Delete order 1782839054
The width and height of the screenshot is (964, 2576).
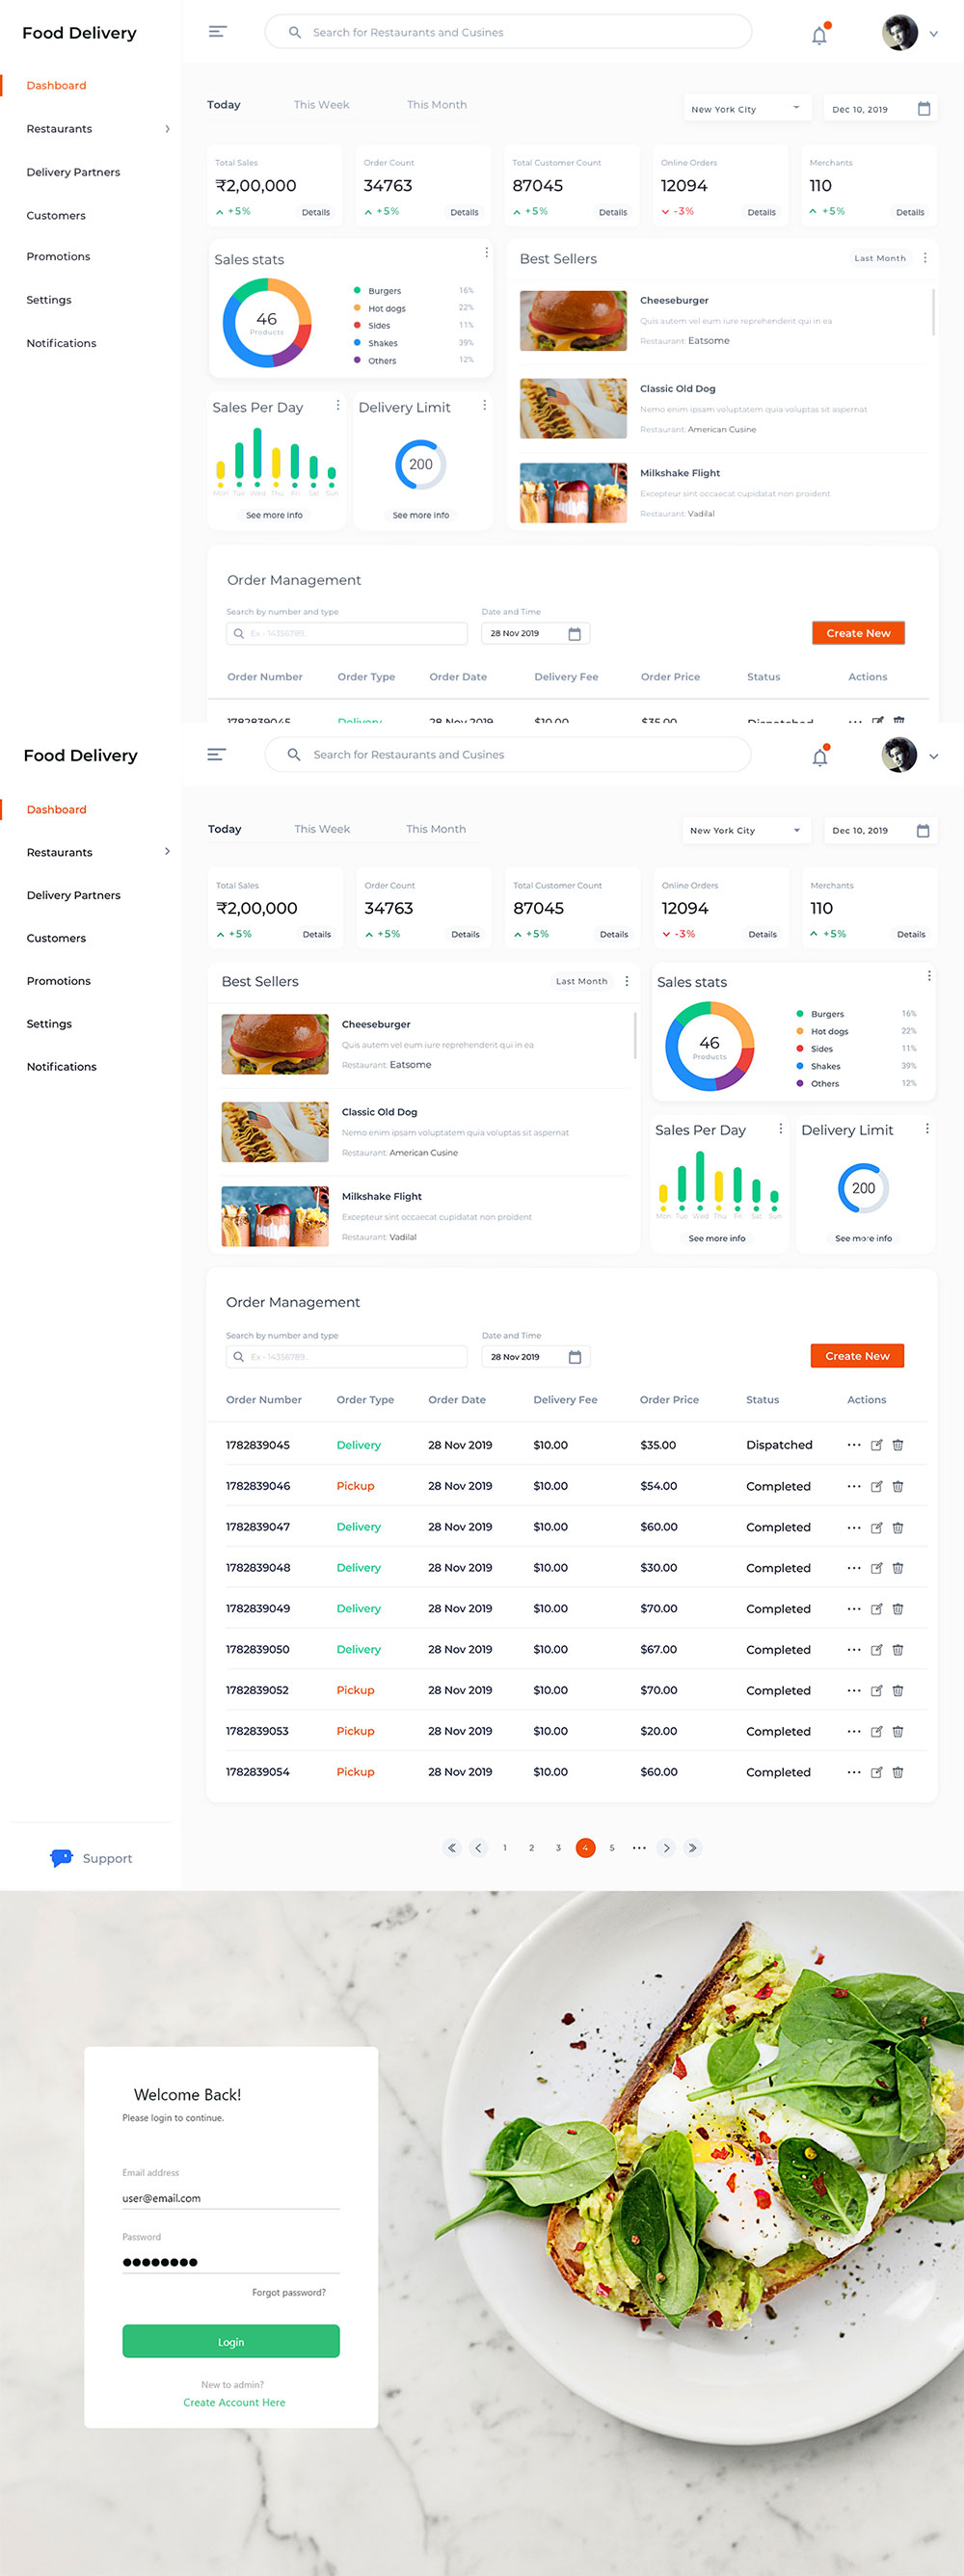898,1772
